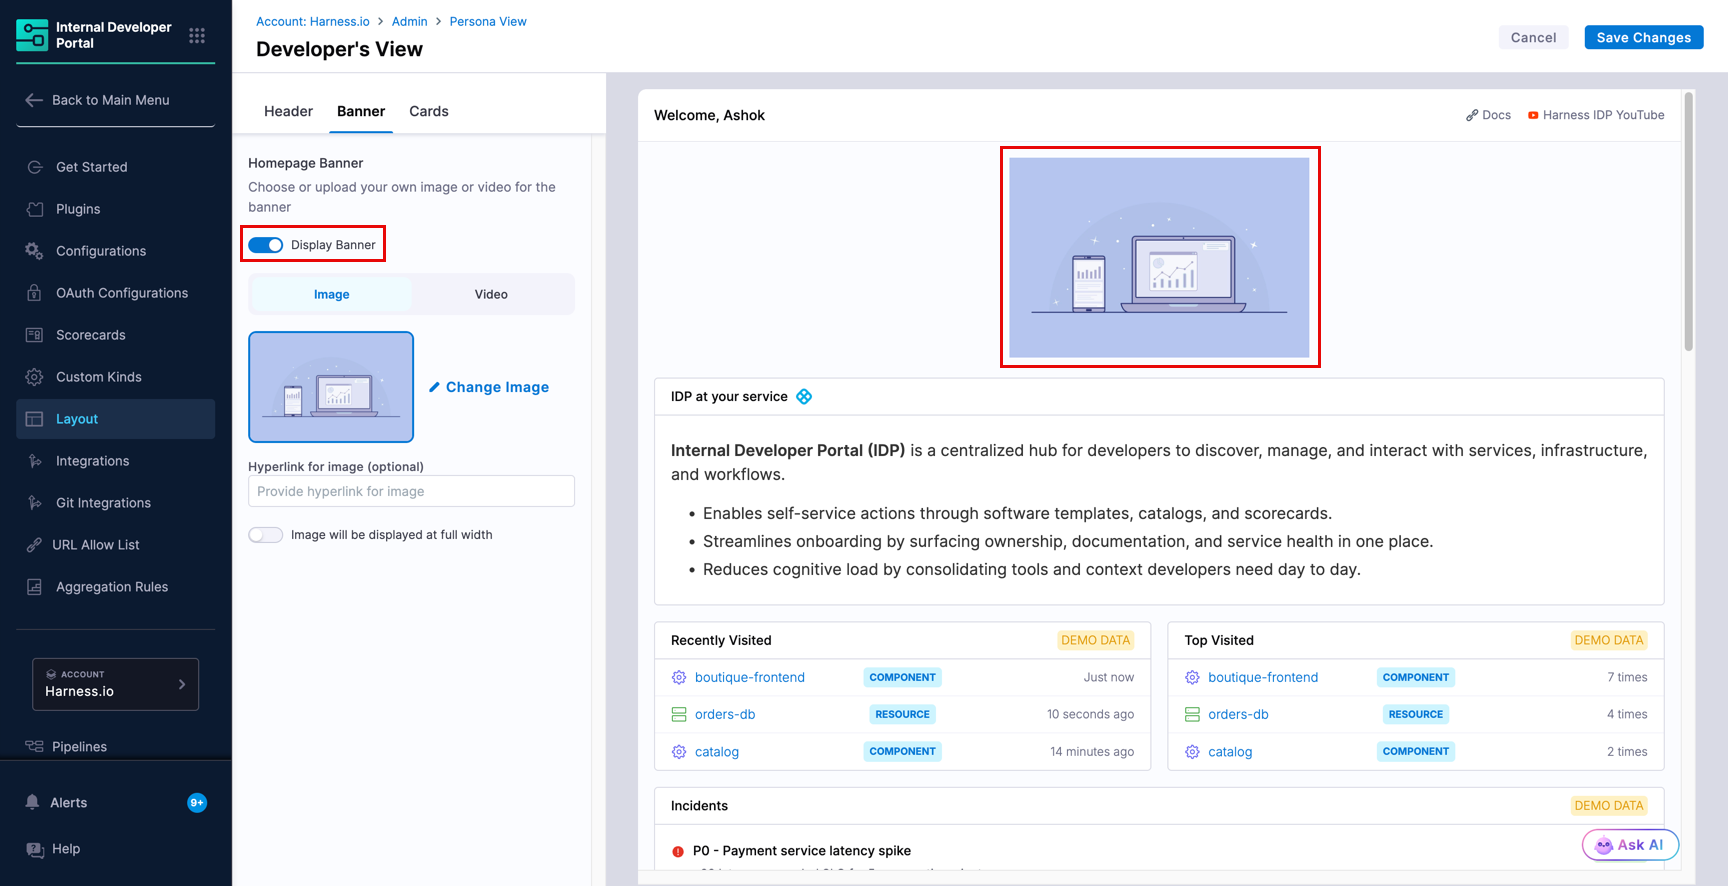Click the Aggregation Rules icon
Viewport: 1728px width, 886px height.
click(35, 587)
